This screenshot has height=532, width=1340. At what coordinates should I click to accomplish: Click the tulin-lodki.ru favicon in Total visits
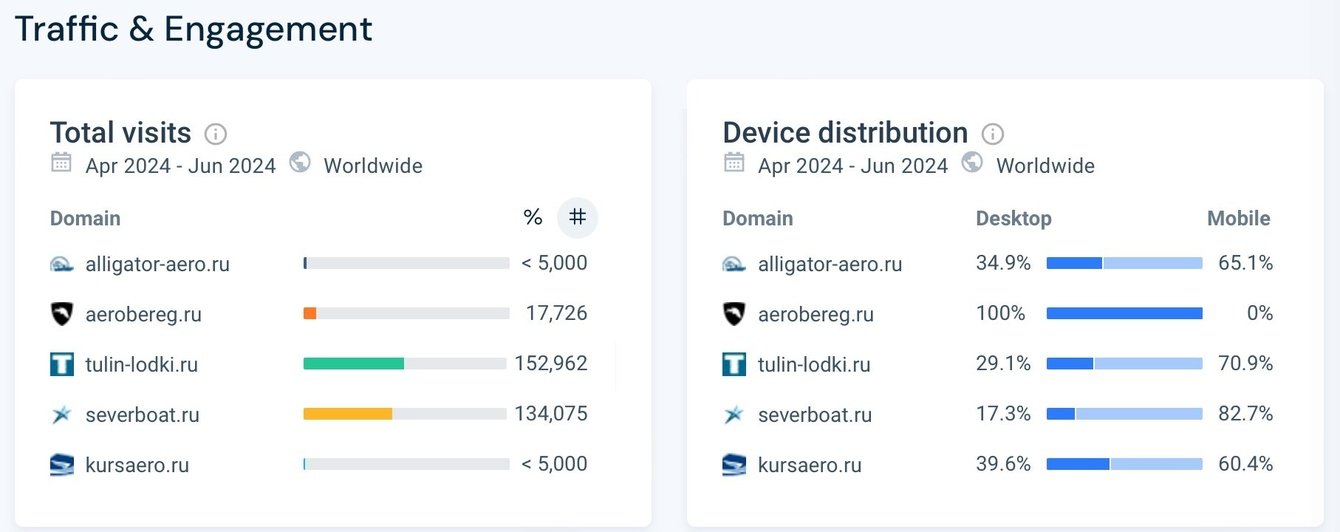coord(62,364)
